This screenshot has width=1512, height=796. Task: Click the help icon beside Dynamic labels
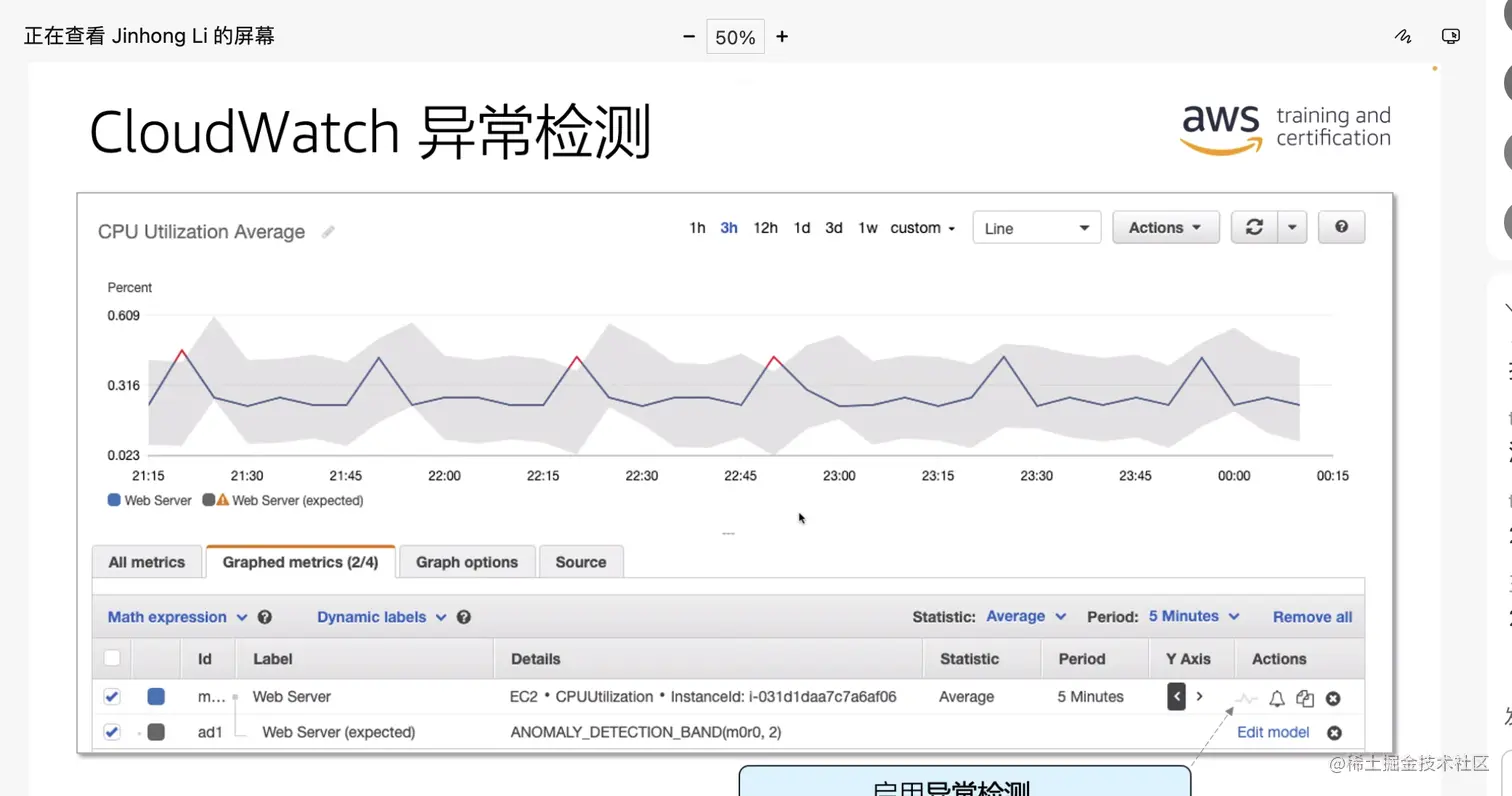click(464, 617)
